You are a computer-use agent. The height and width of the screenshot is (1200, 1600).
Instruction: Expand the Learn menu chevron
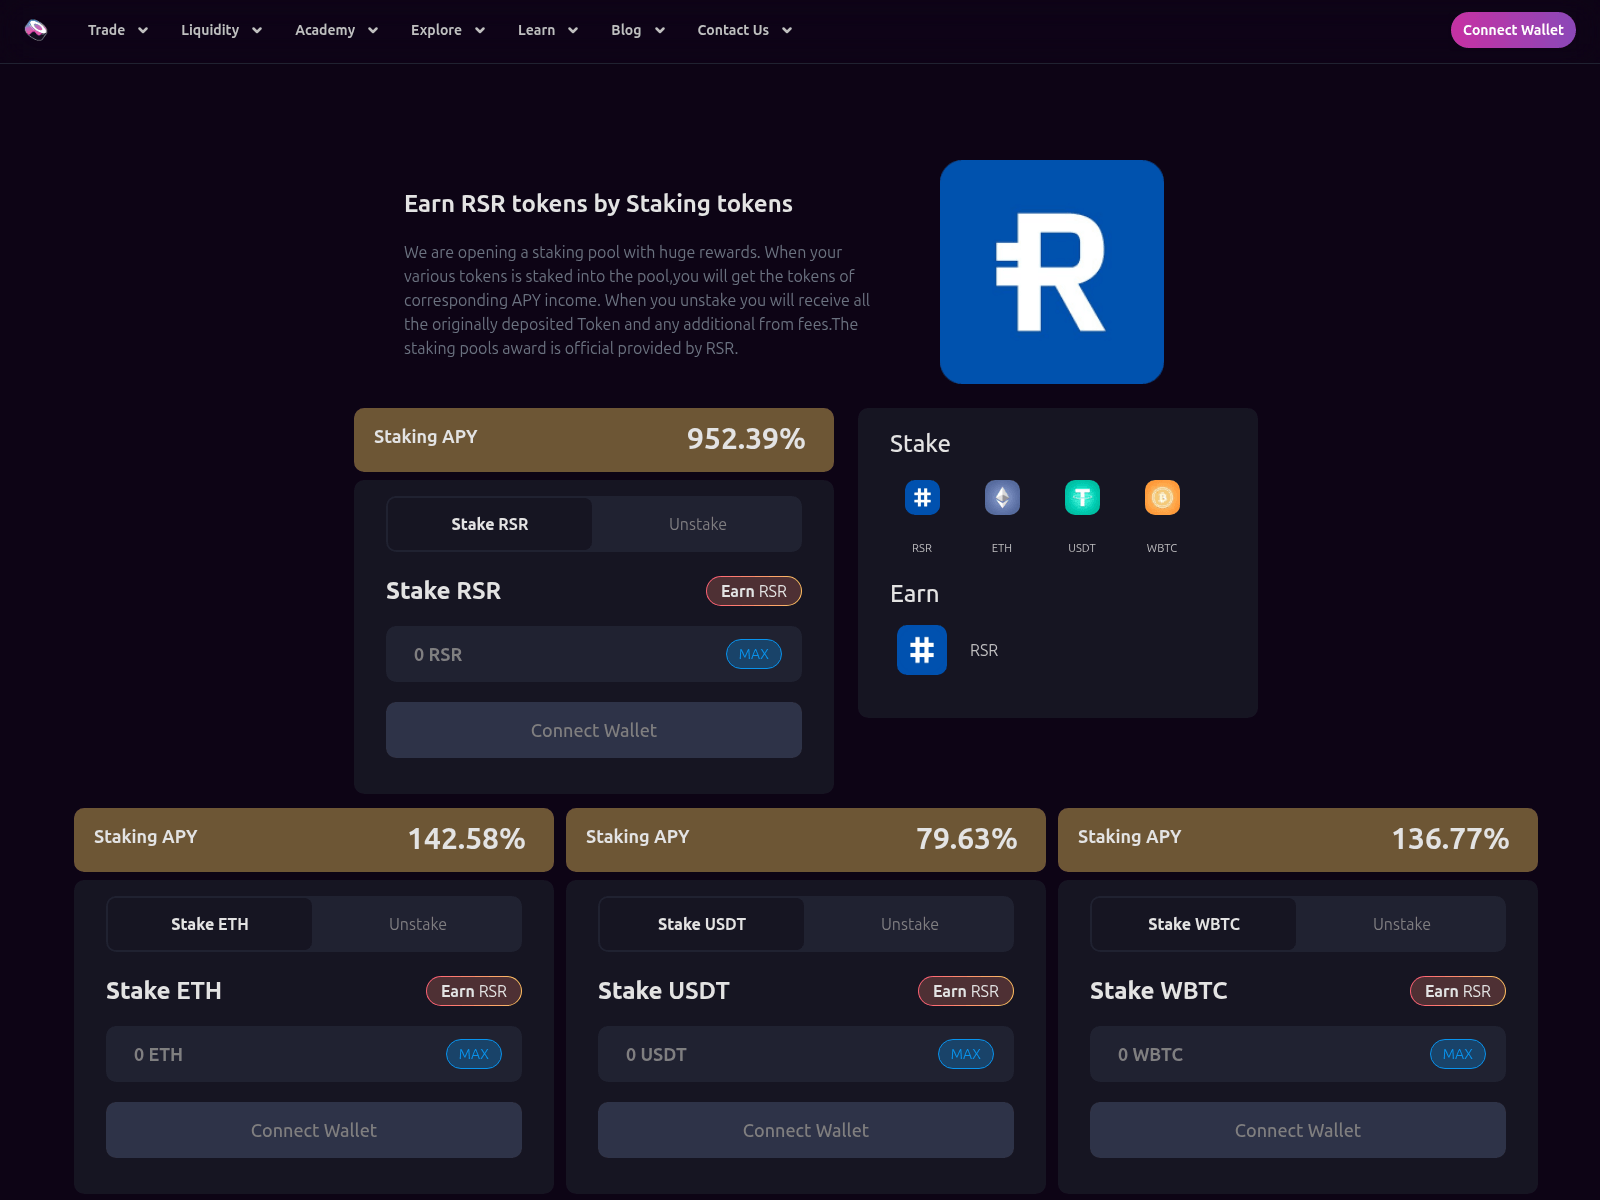pyautogui.click(x=573, y=30)
